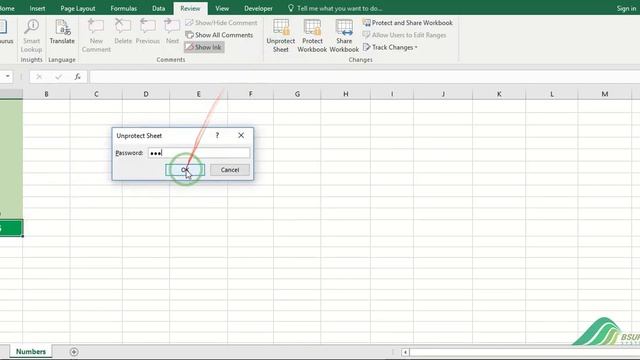Click the Password field in dialog
640x360 pixels.
point(199,153)
